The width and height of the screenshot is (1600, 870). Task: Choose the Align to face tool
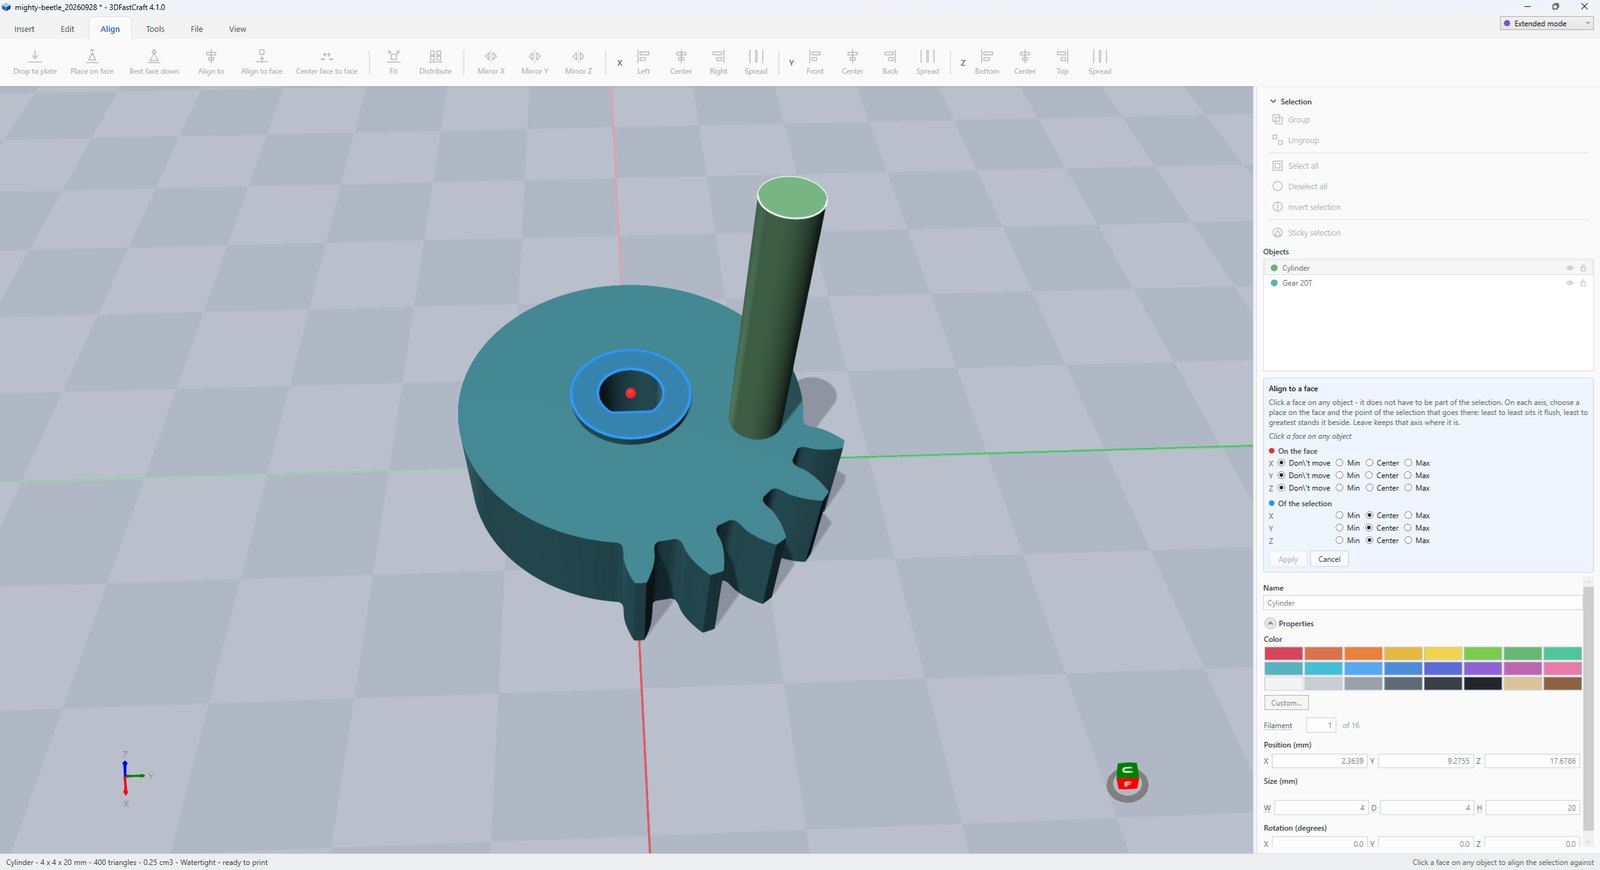tap(262, 62)
